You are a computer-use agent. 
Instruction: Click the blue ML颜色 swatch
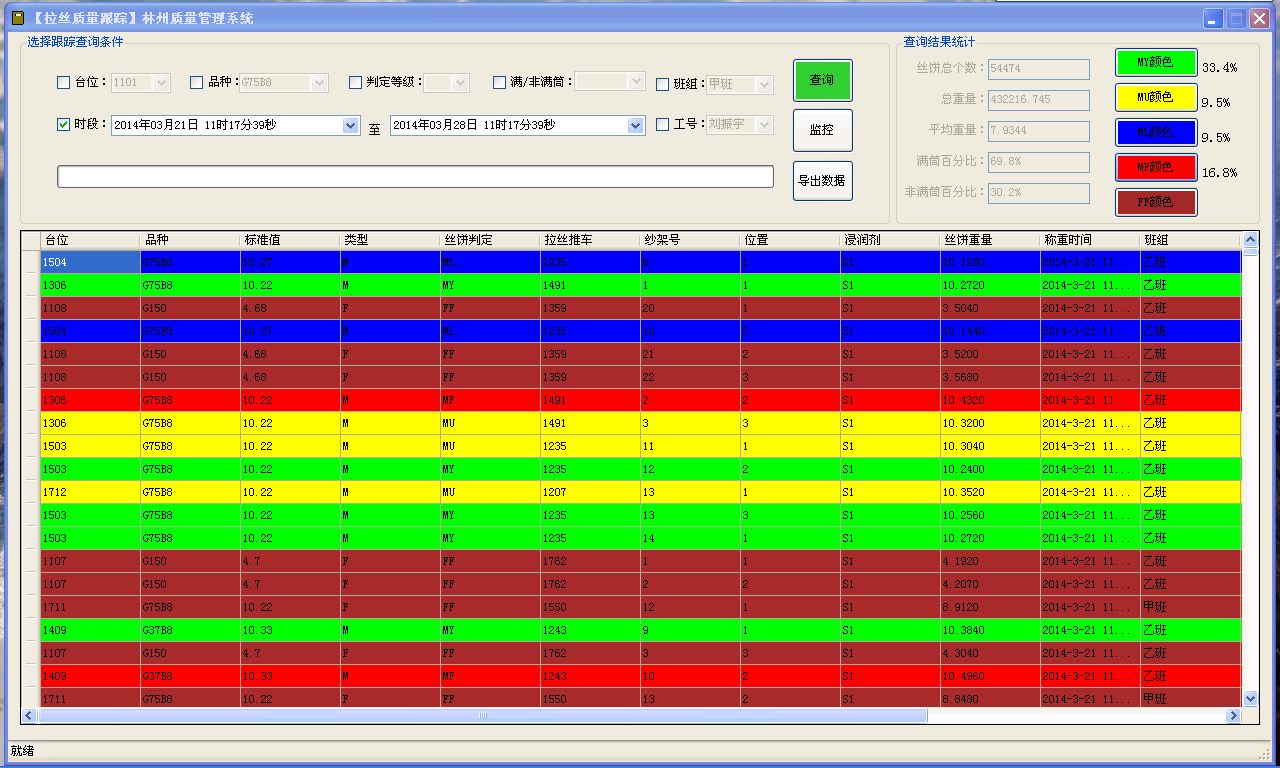(1156, 132)
